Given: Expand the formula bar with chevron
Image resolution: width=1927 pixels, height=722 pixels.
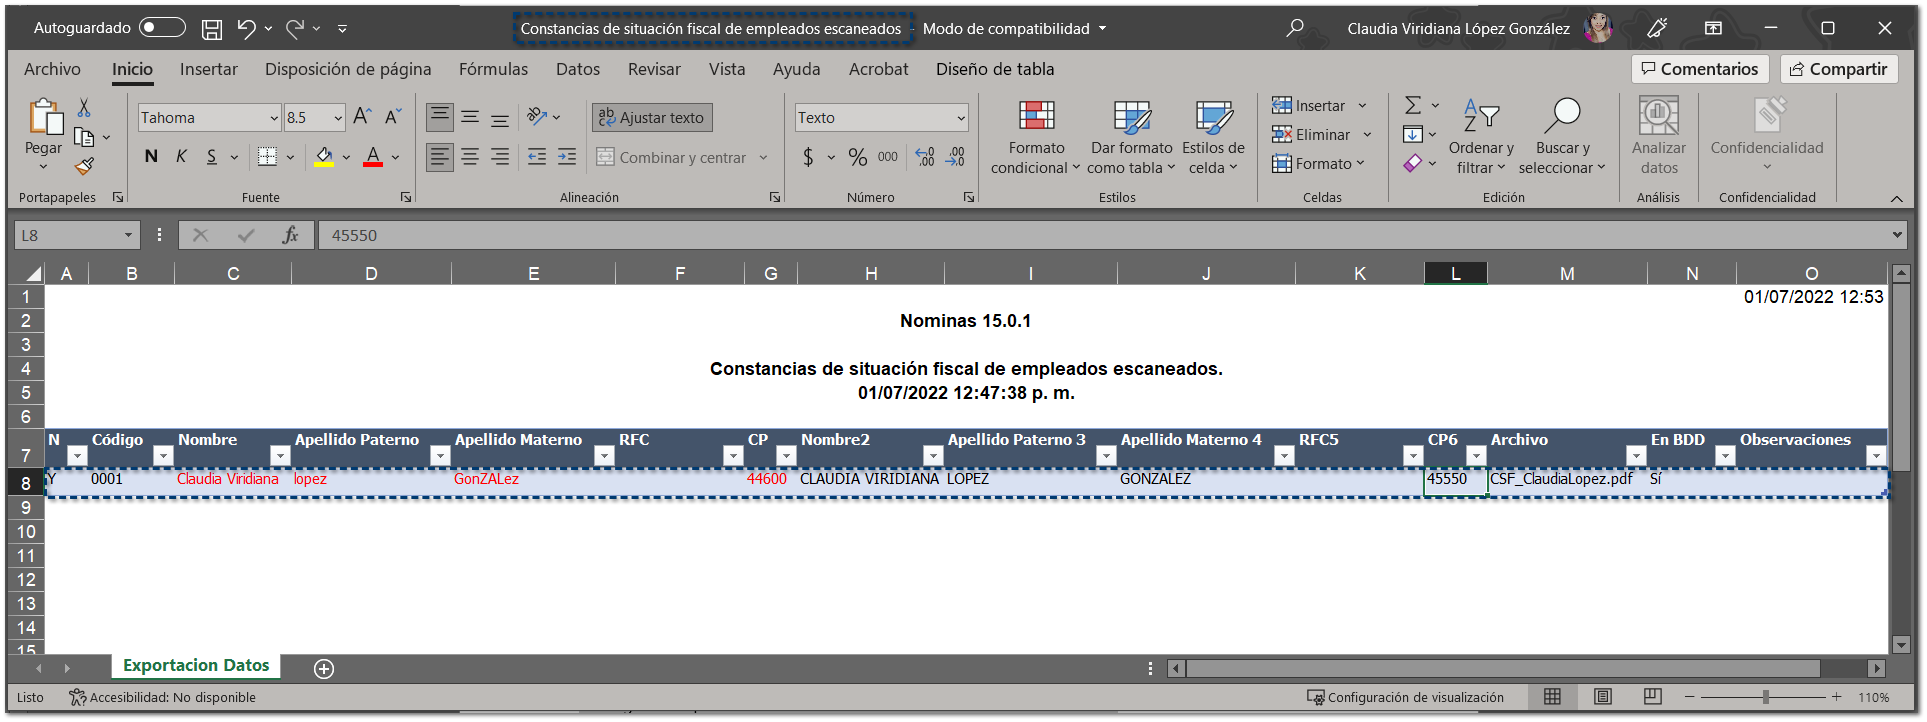Looking at the screenshot, I should pyautogui.click(x=1897, y=235).
